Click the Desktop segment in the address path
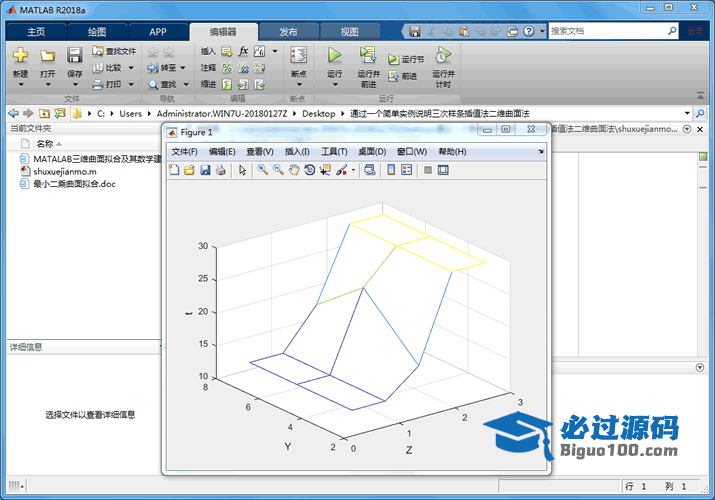The width and height of the screenshot is (715, 500). point(318,113)
